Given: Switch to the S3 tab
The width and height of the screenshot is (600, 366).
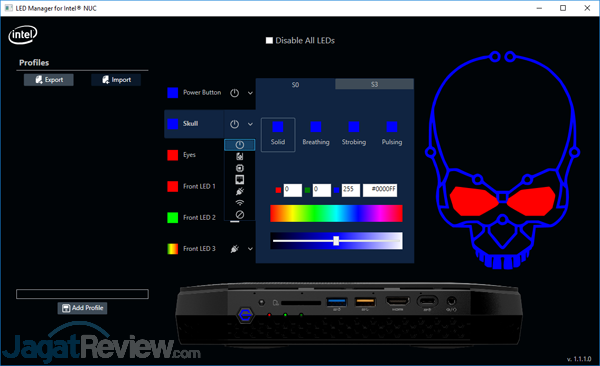Looking at the screenshot, I should click(x=374, y=84).
